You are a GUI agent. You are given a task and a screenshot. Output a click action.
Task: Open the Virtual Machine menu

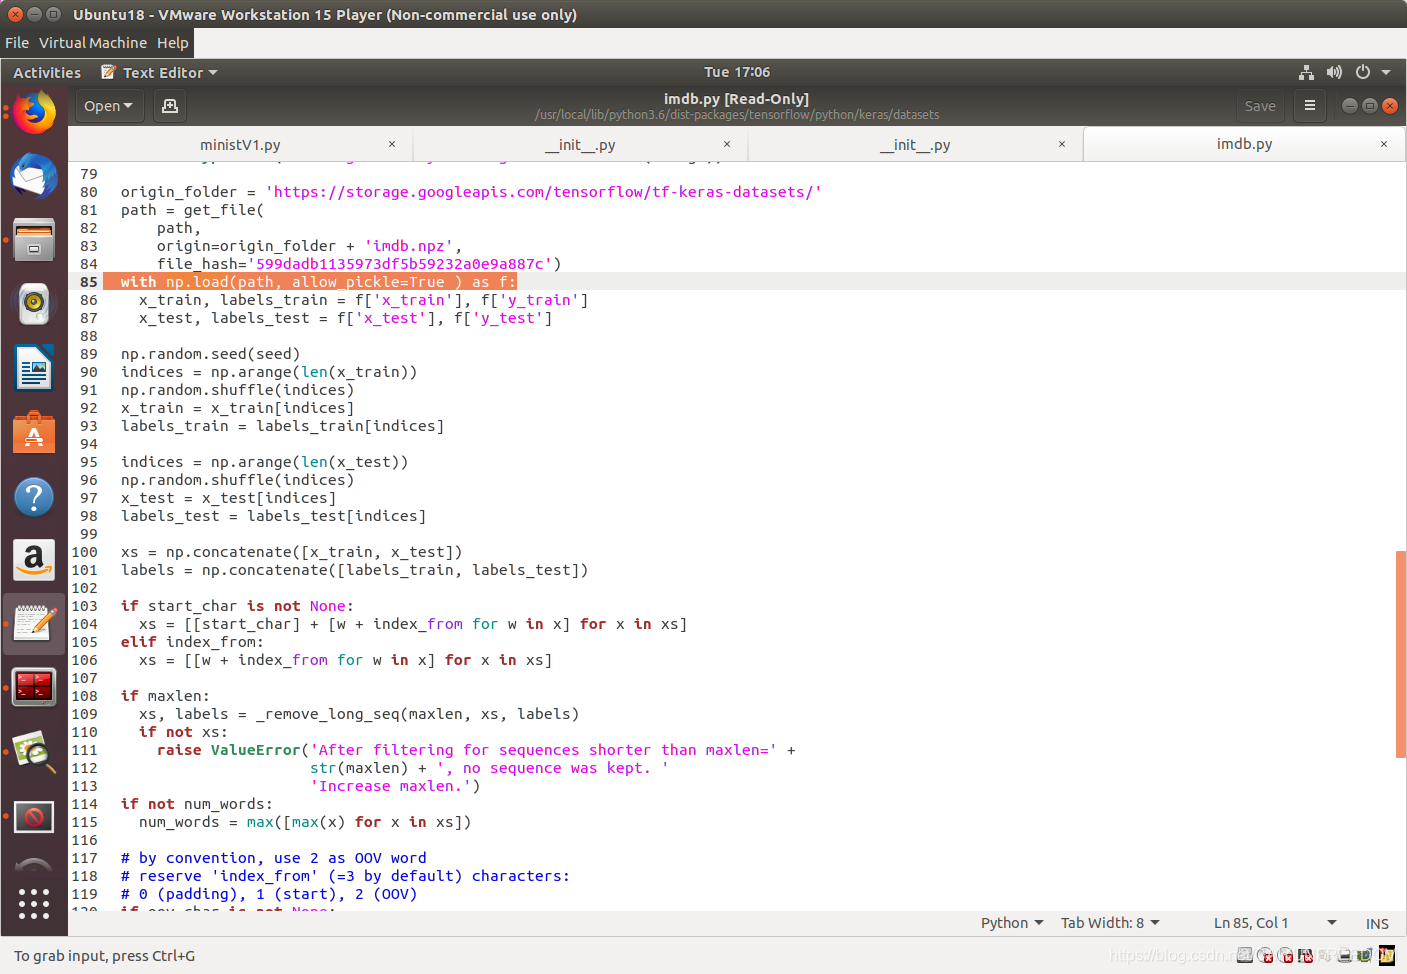click(94, 42)
